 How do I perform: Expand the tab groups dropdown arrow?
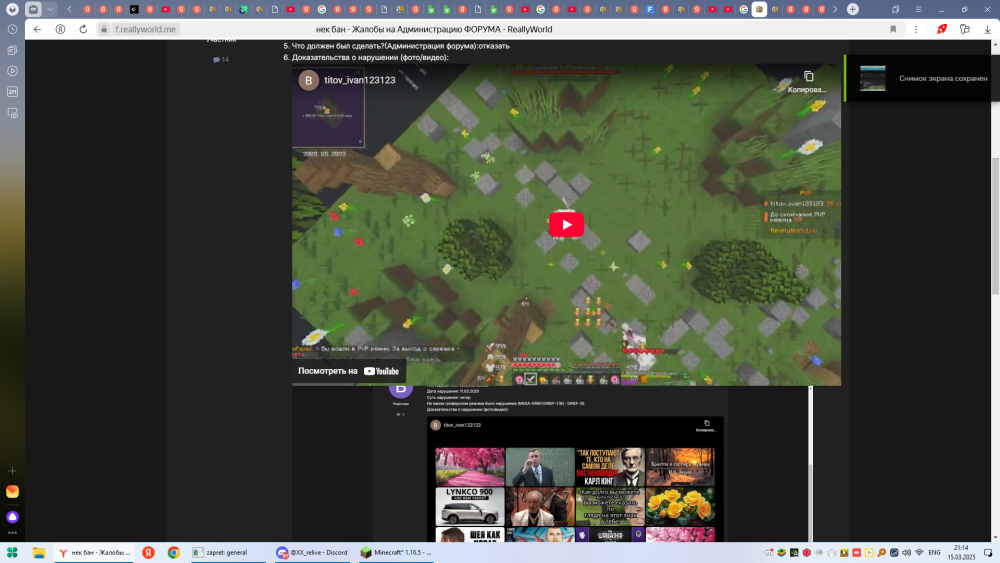pos(50,10)
